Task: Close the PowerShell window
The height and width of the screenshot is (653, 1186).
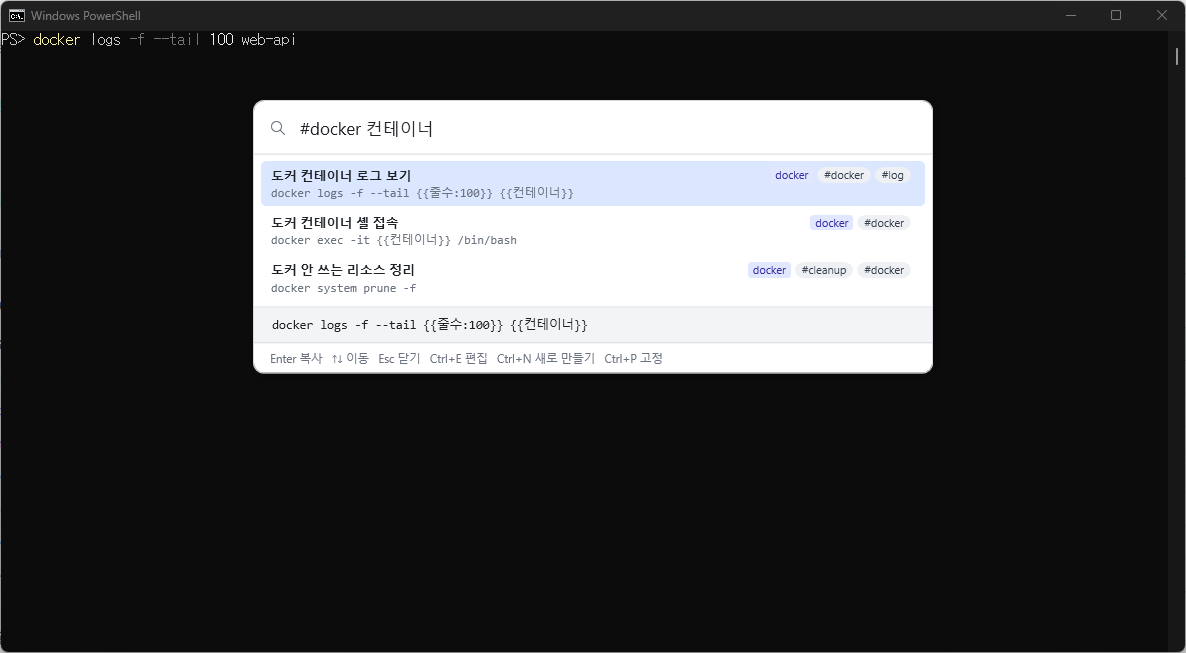Action: pos(1162,15)
